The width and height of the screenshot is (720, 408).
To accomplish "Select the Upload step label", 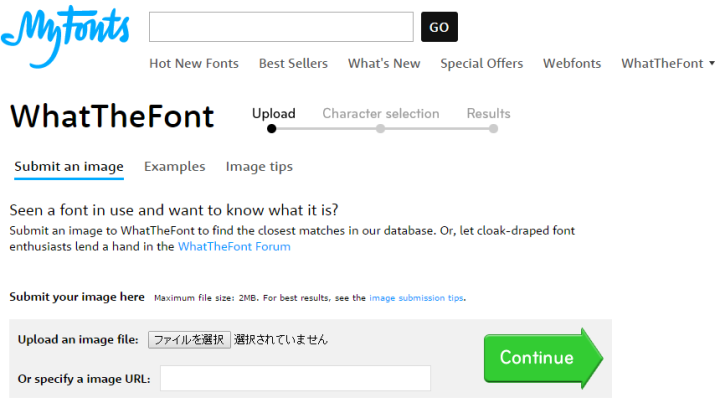I will 274,113.
